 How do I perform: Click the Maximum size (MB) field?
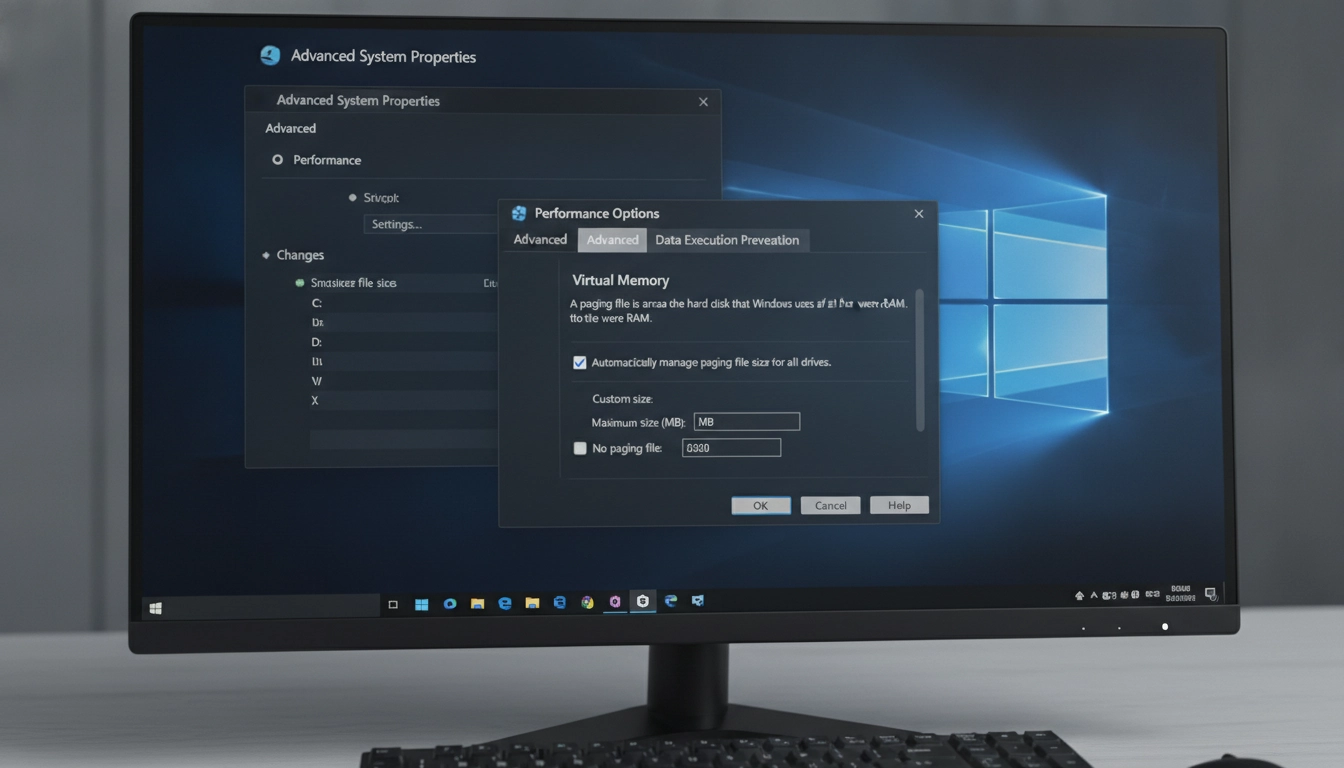[x=746, y=422]
